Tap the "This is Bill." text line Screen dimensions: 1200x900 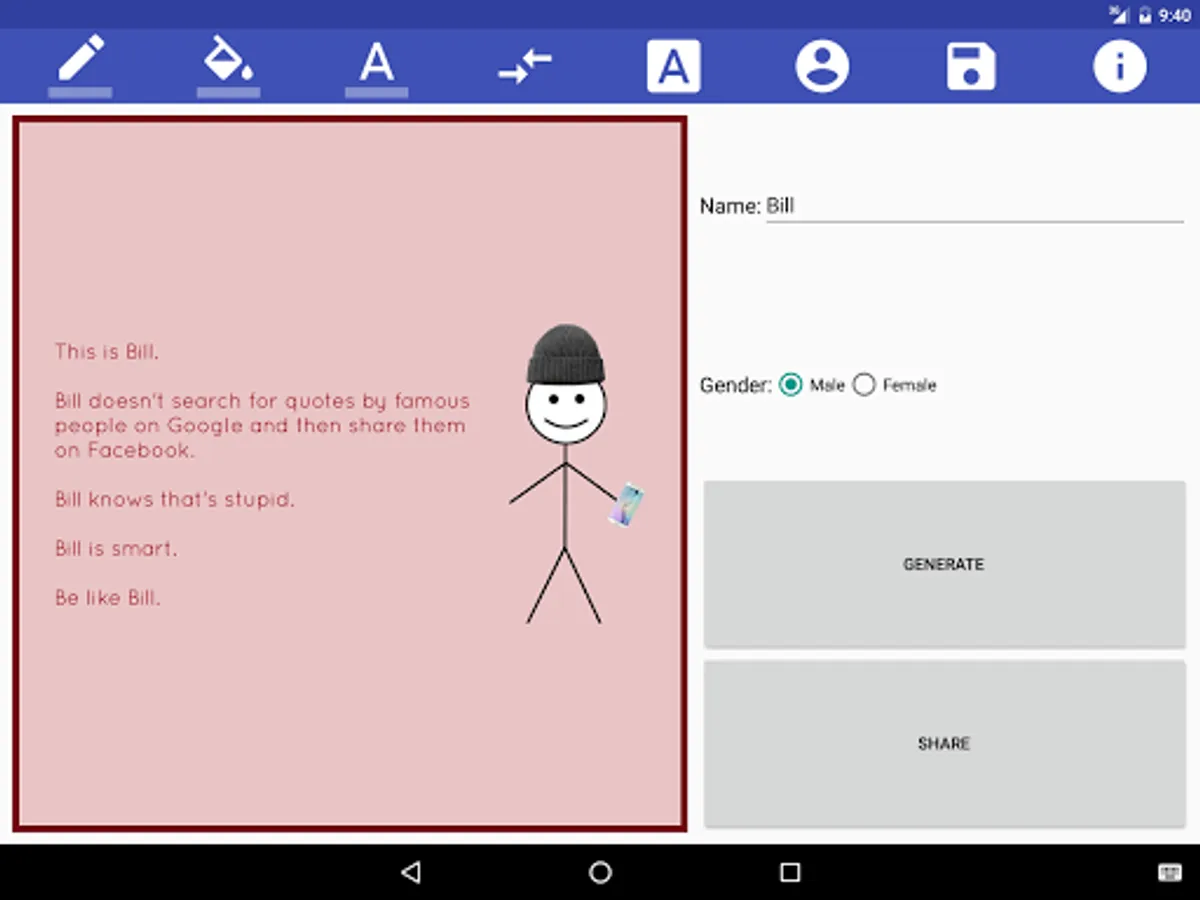point(107,352)
